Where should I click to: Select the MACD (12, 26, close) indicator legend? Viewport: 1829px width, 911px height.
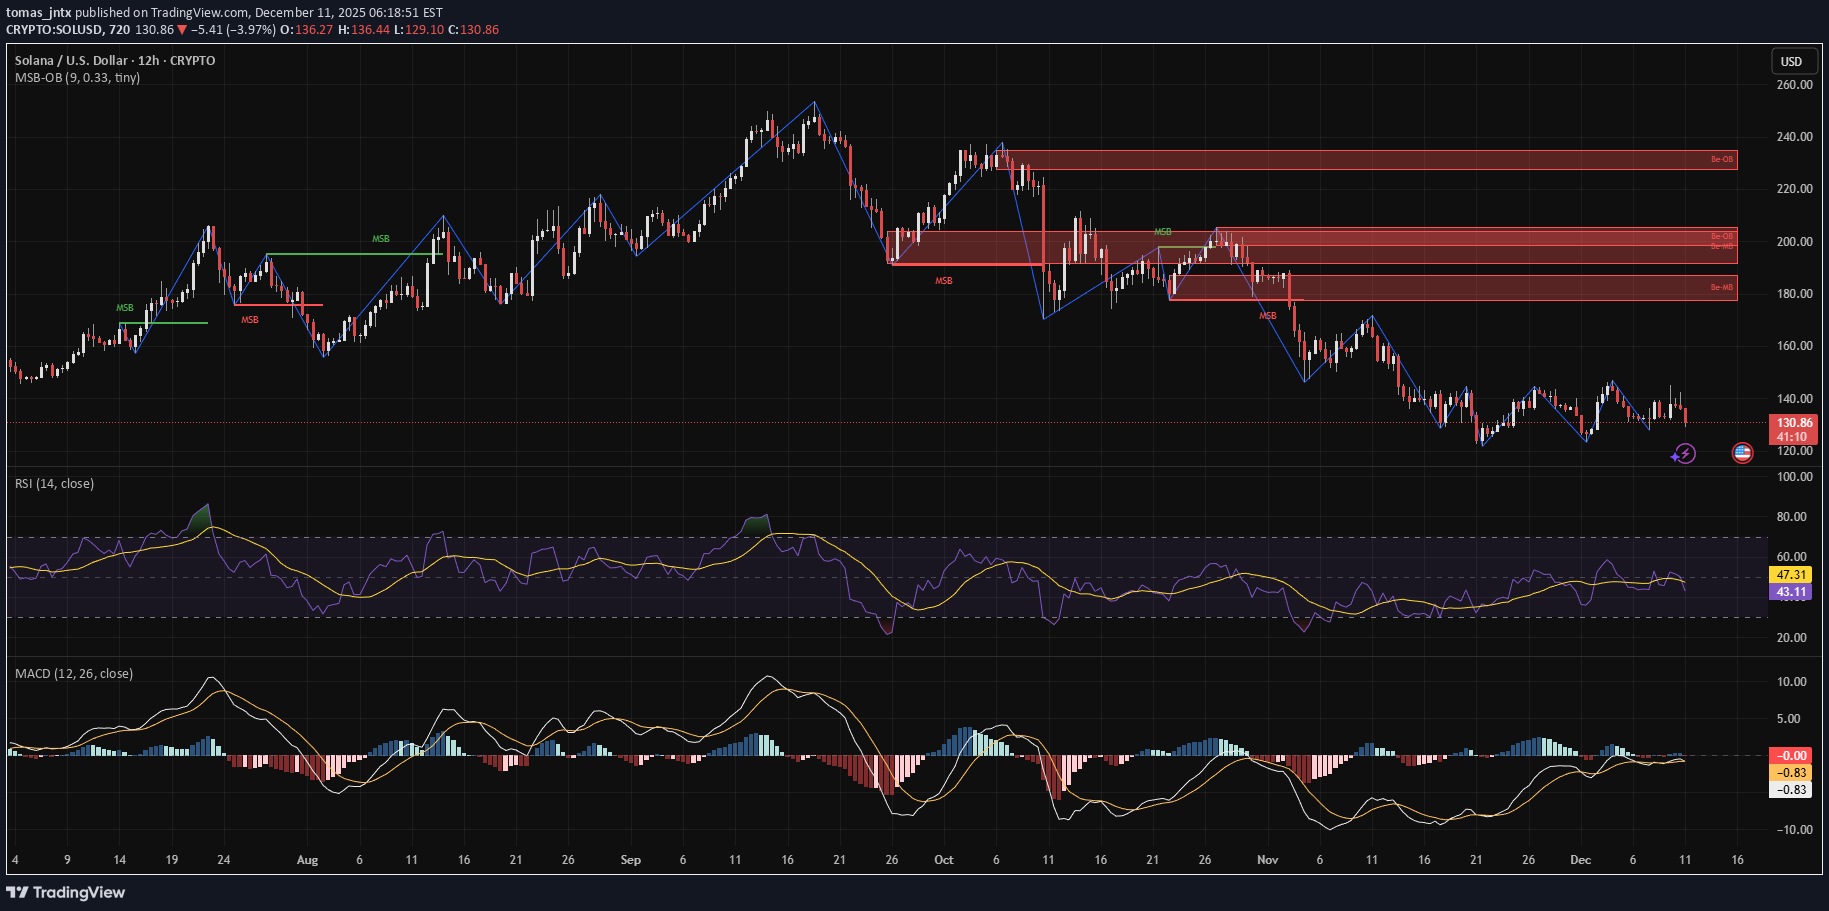coord(74,674)
